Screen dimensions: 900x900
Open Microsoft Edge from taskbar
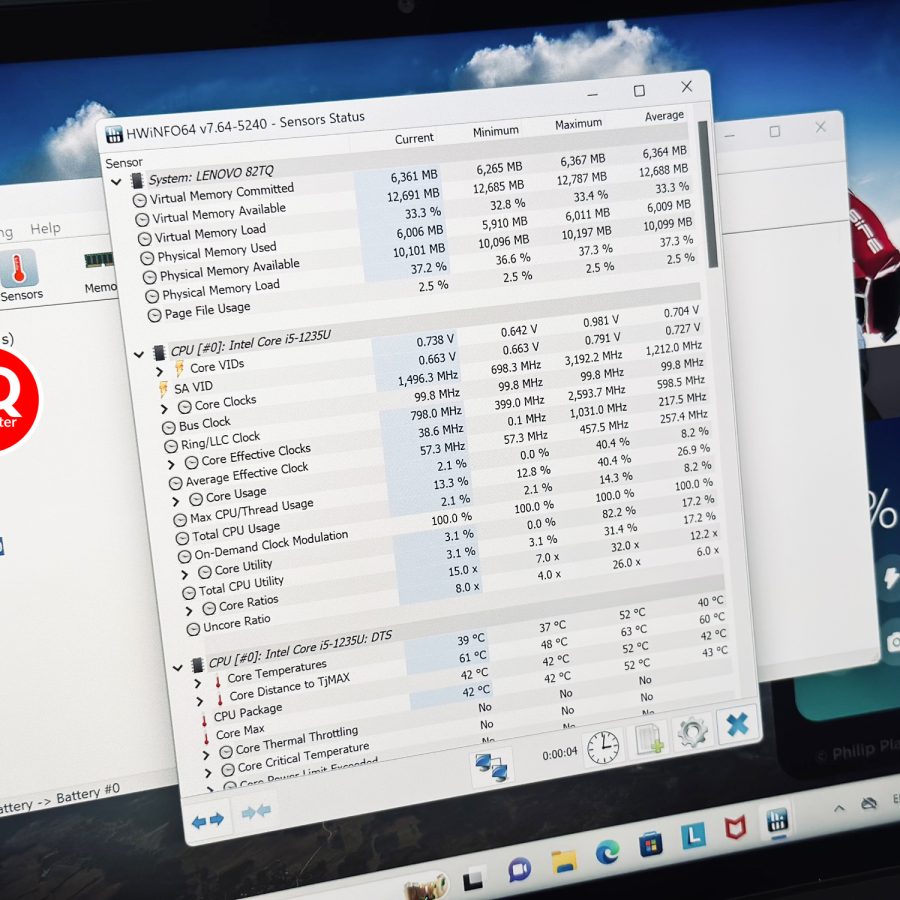tap(607, 851)
